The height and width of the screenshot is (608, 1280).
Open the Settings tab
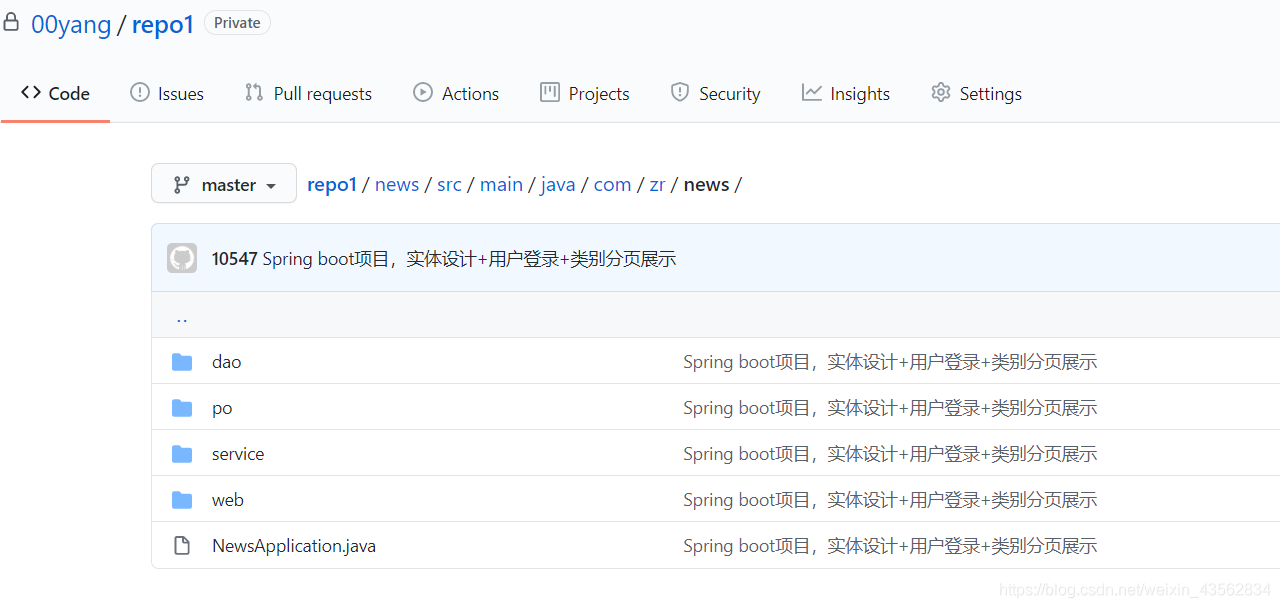(x=976, y=92)
